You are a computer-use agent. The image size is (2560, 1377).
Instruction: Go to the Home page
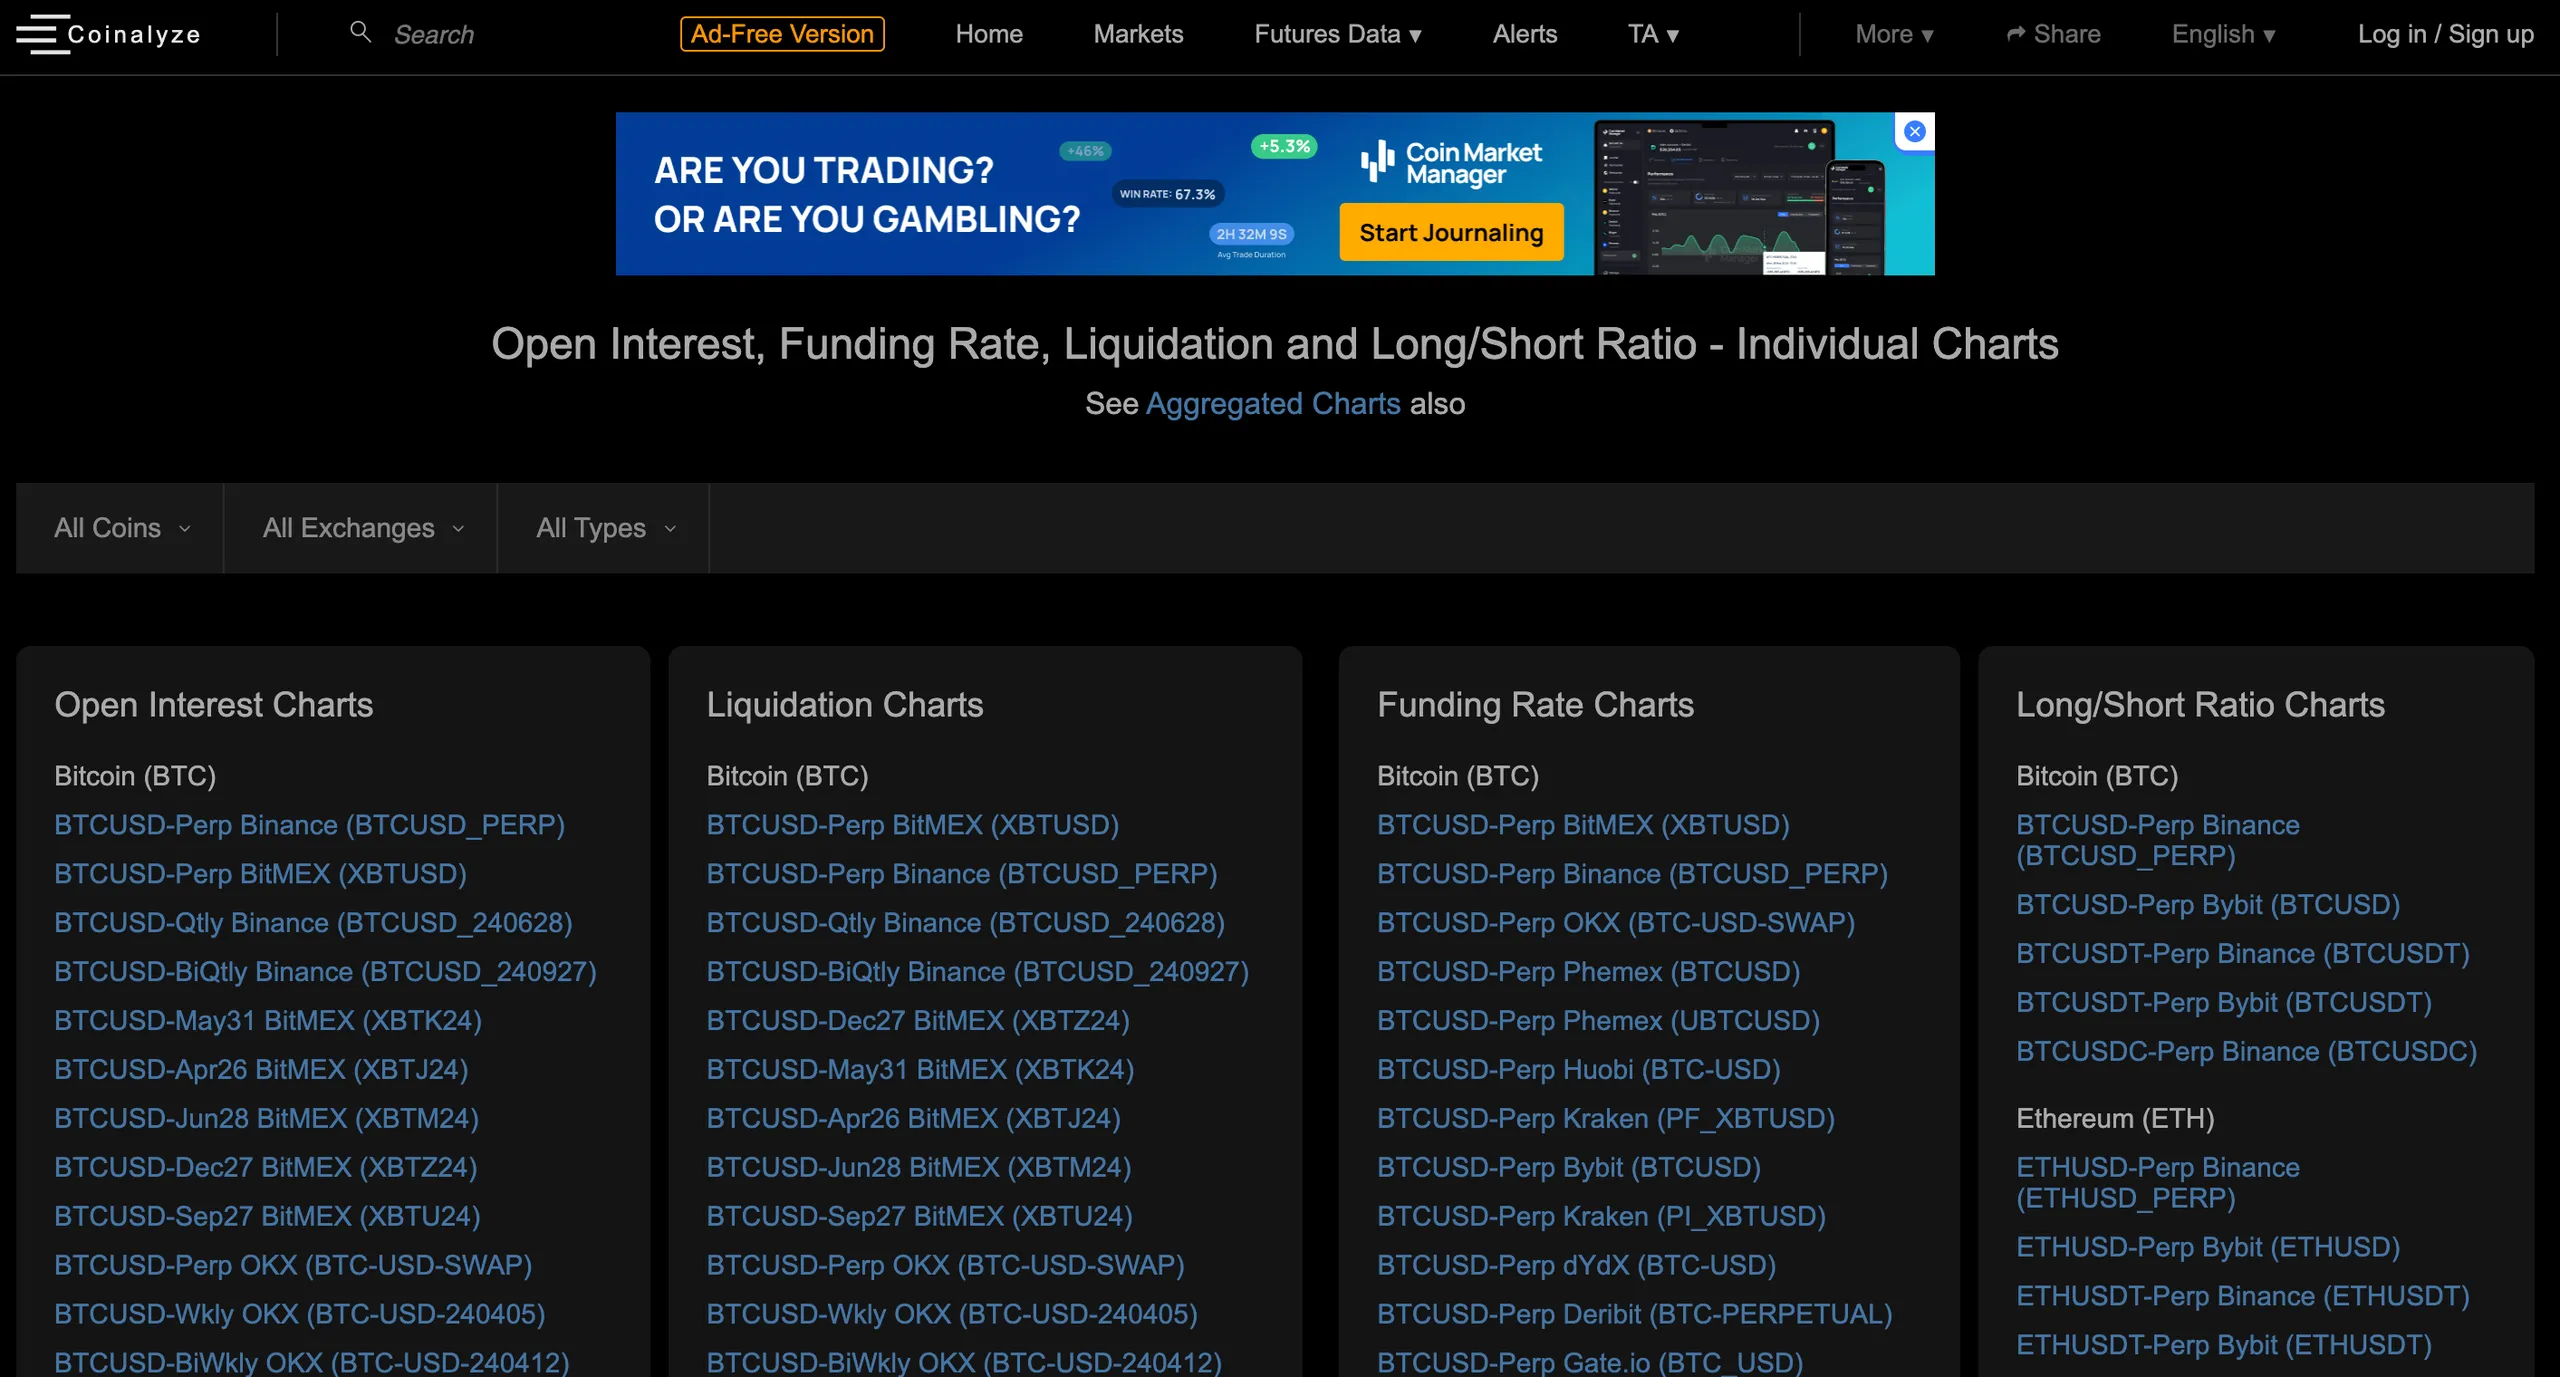[988, 34]
